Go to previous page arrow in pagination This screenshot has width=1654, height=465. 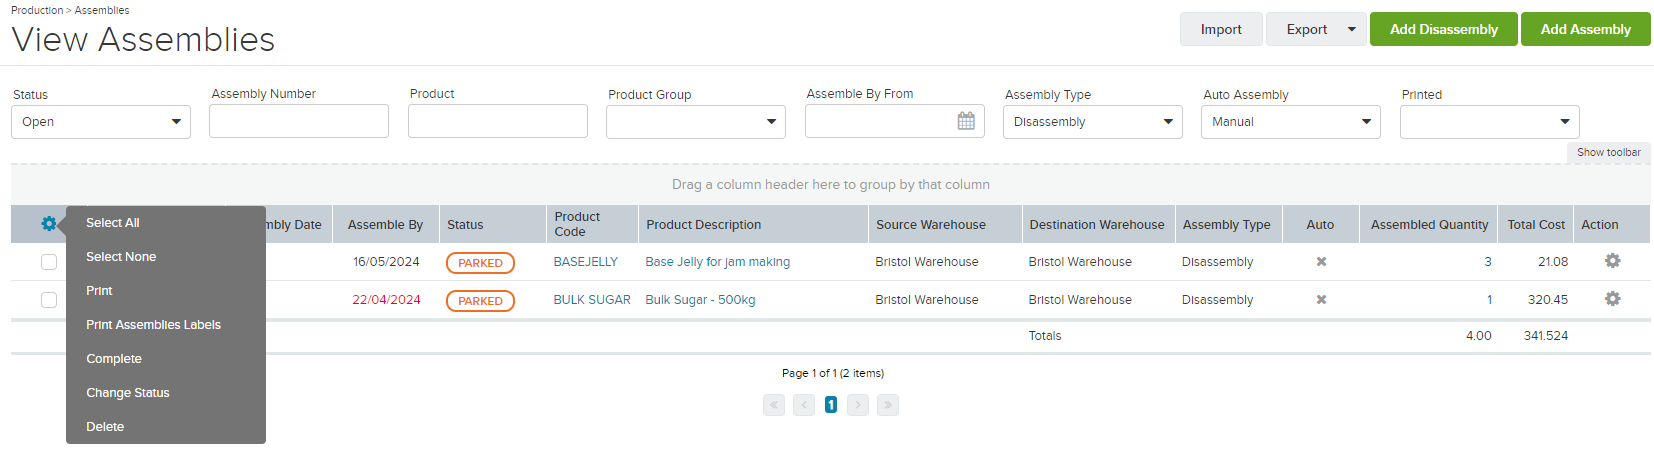click(804, 405)
